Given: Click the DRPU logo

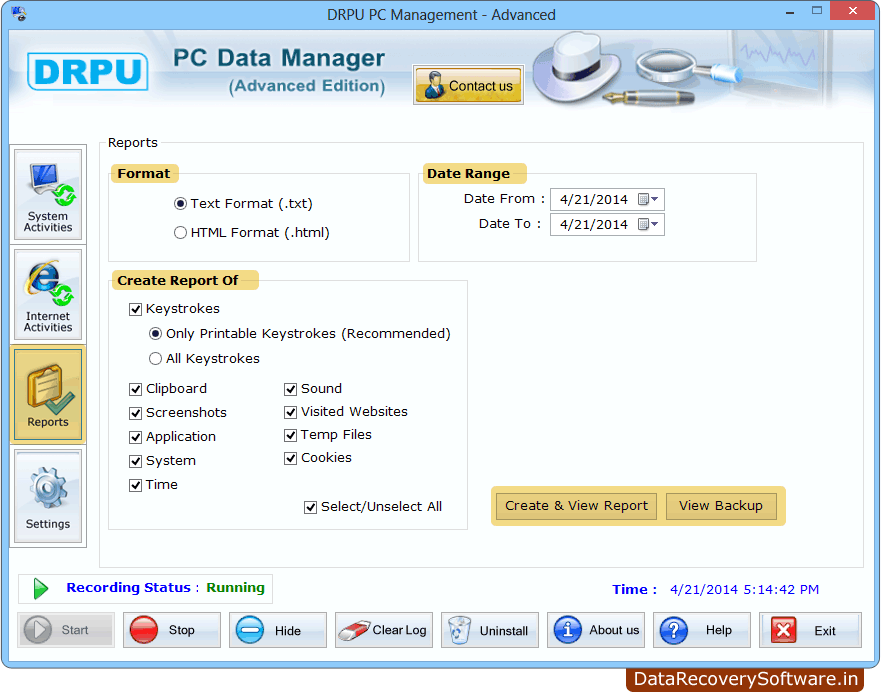Looking at the screenshot, I should tap(88, 71).
